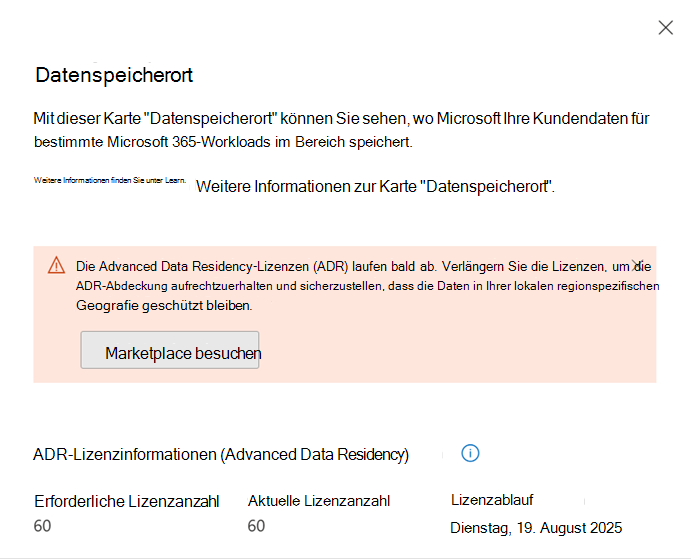The height and width of the screenshot is (559, 691).
Task: Click value 60 under Aktuelle Lizenzanzahl
Action: 256,526
